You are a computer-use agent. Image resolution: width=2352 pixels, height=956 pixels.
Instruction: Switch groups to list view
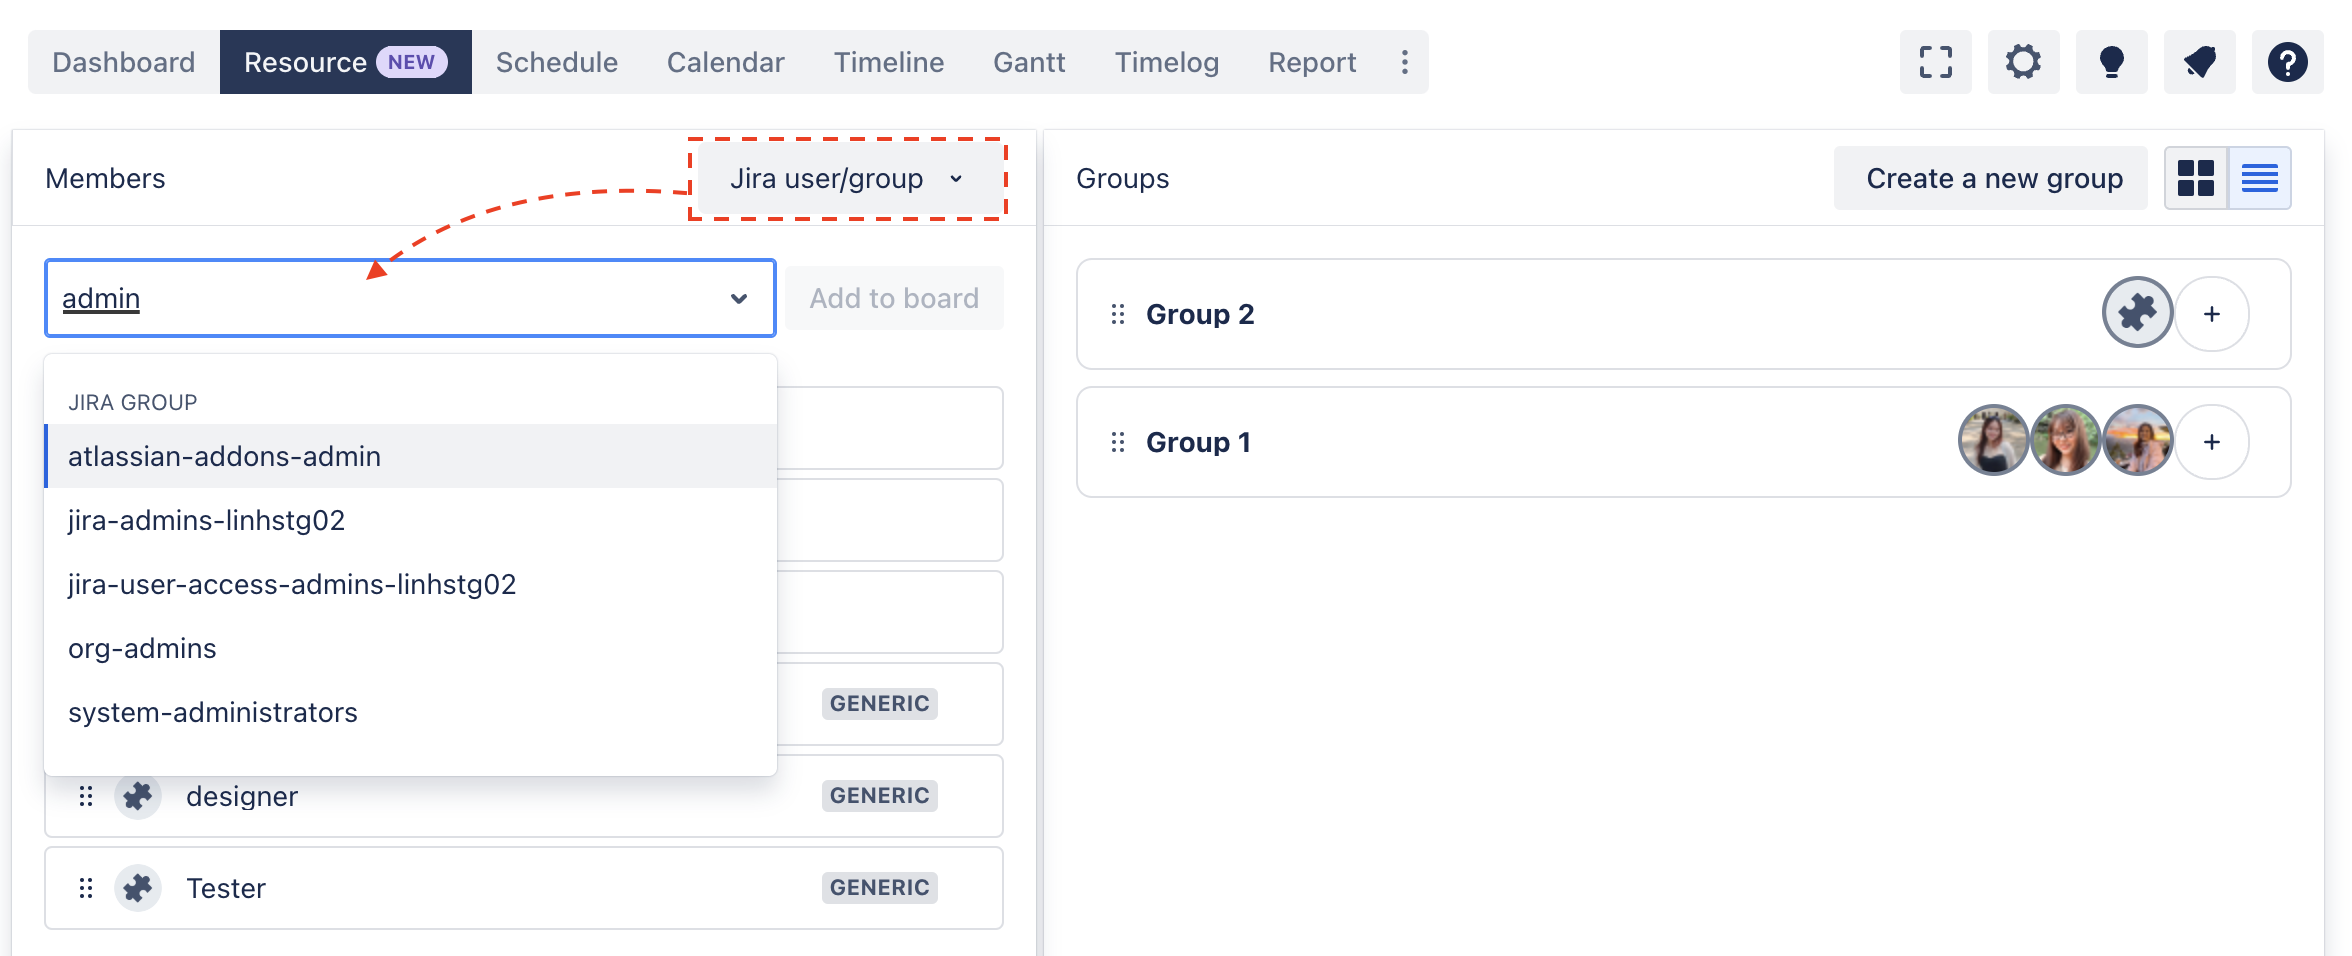point(2259,178)
